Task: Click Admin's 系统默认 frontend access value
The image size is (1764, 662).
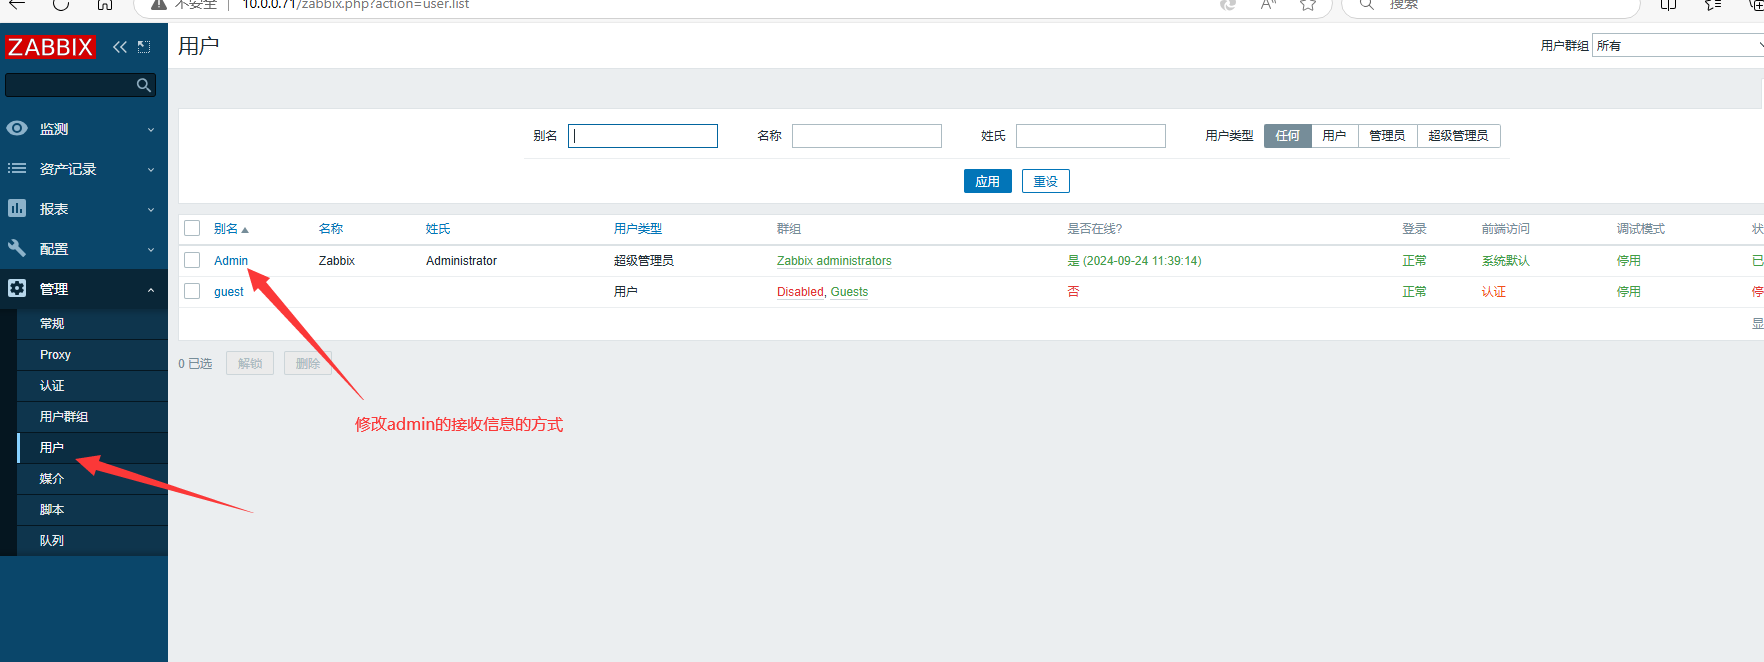Action: [x=1506, y=260]
